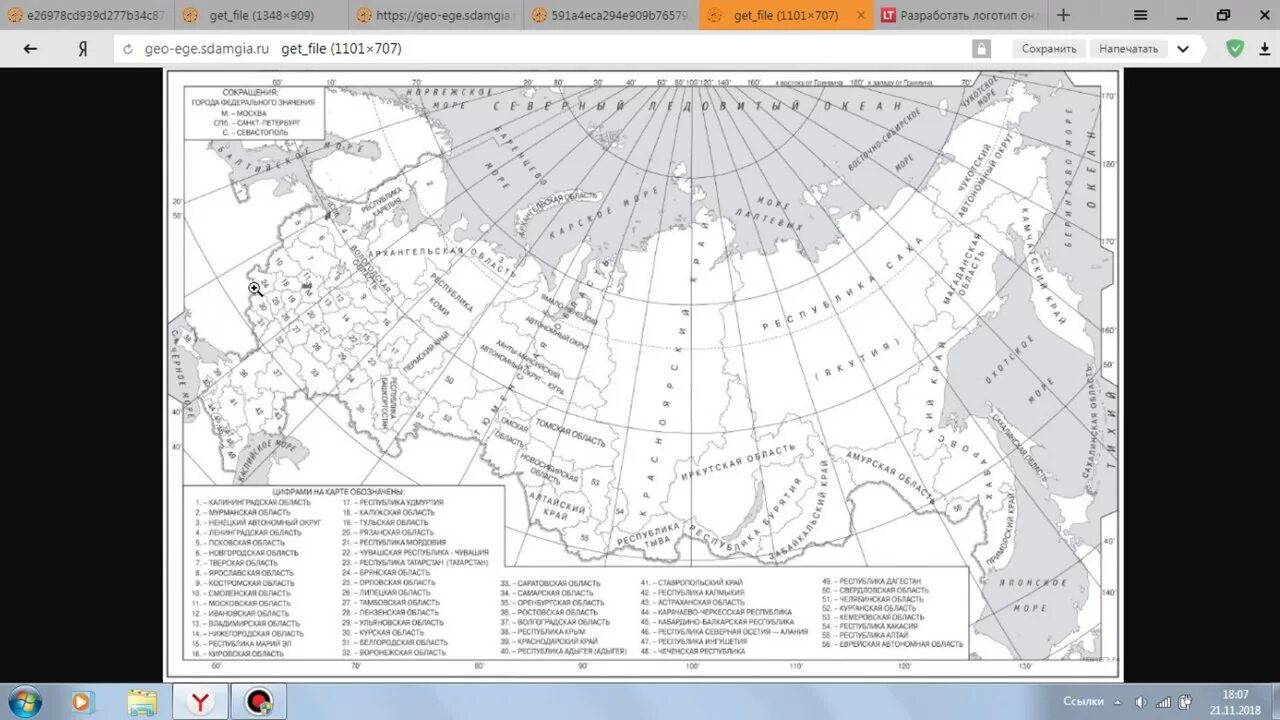Click the Ссылки toolbar in taskbar

[x=1083, y=701]
